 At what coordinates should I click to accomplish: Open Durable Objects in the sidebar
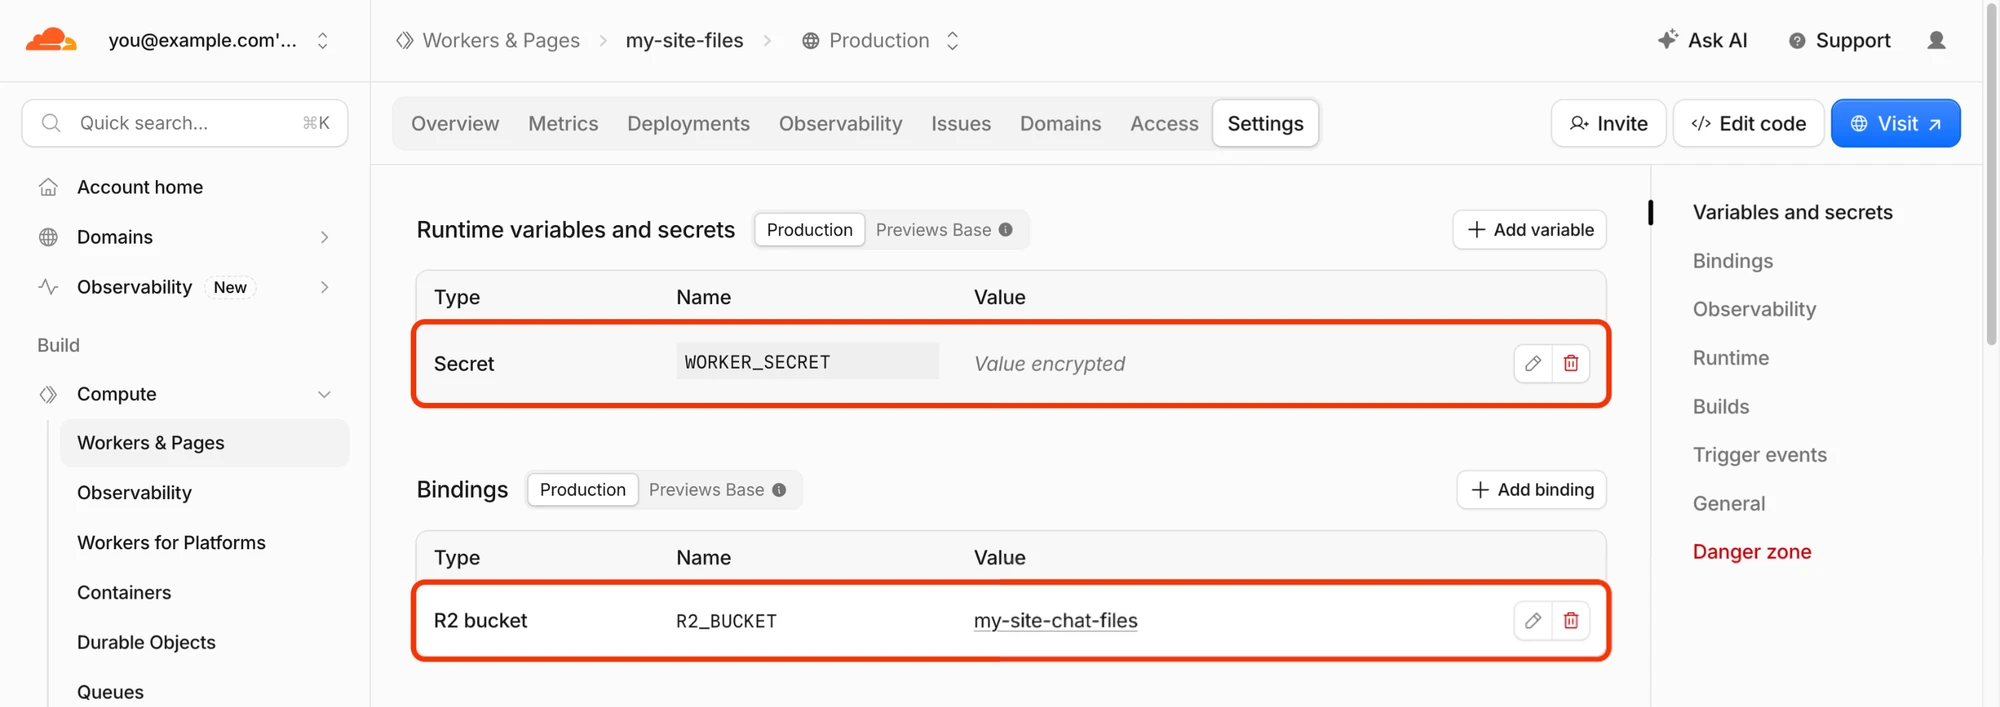[x=146, y=642]
